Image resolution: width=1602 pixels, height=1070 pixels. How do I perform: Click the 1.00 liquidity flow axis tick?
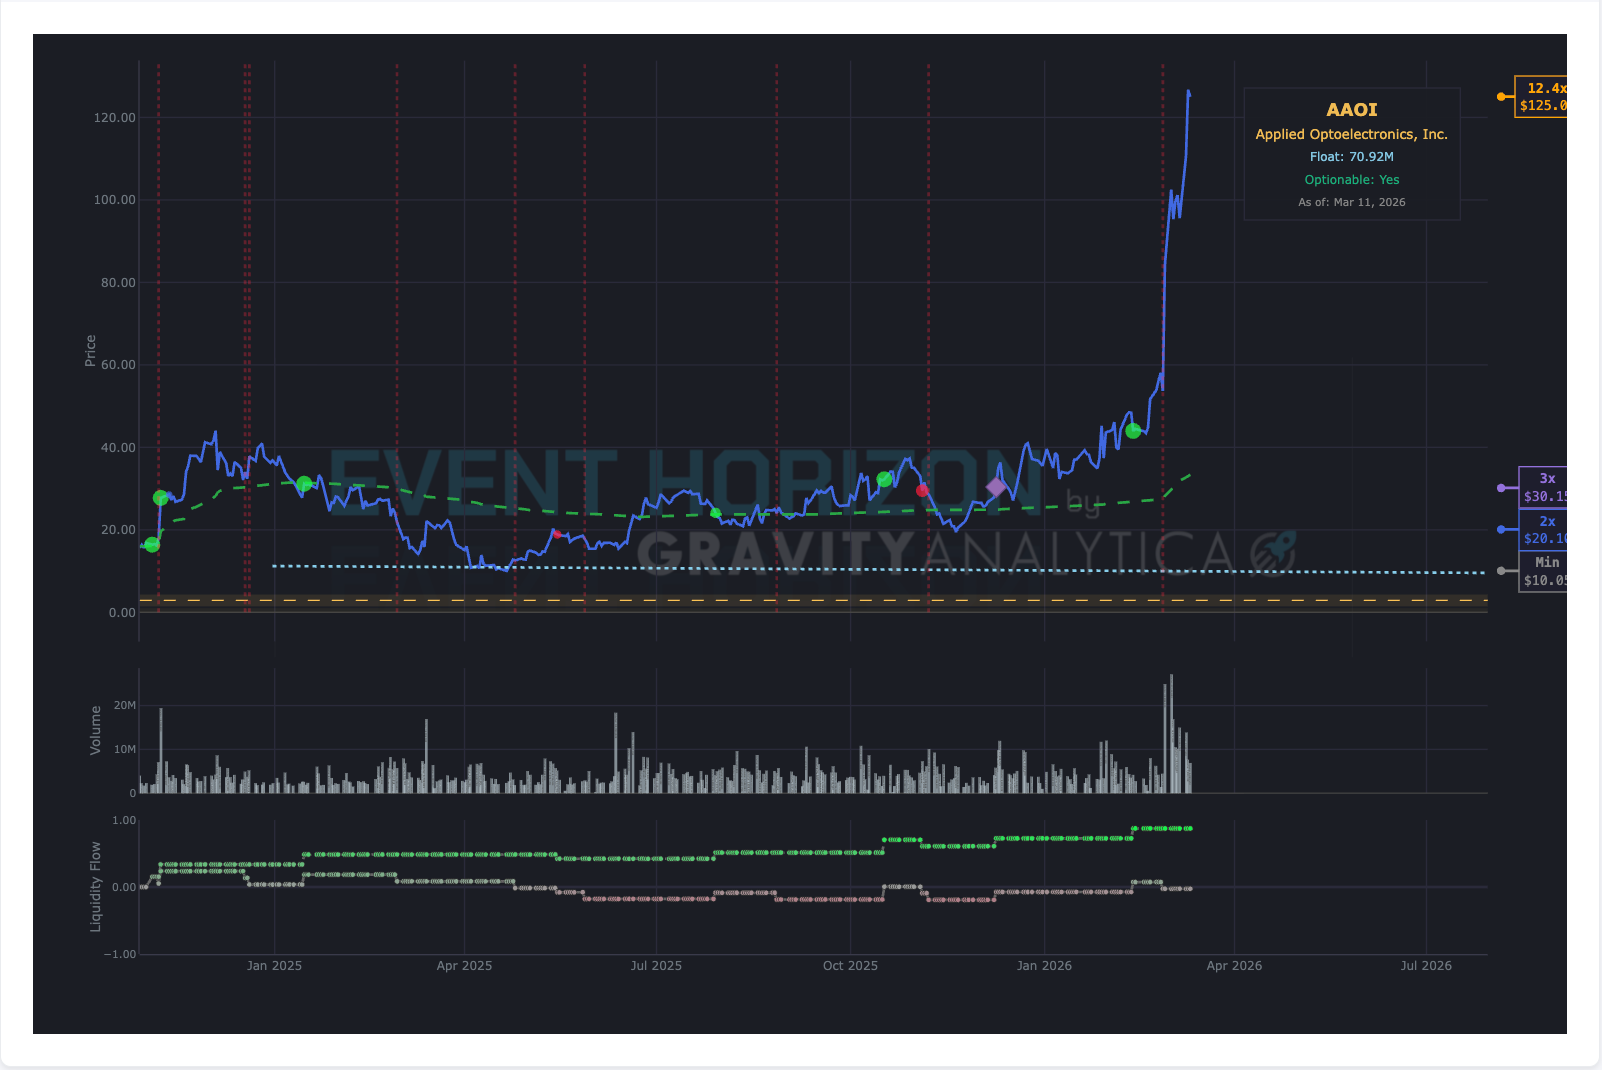click(124, 821)
